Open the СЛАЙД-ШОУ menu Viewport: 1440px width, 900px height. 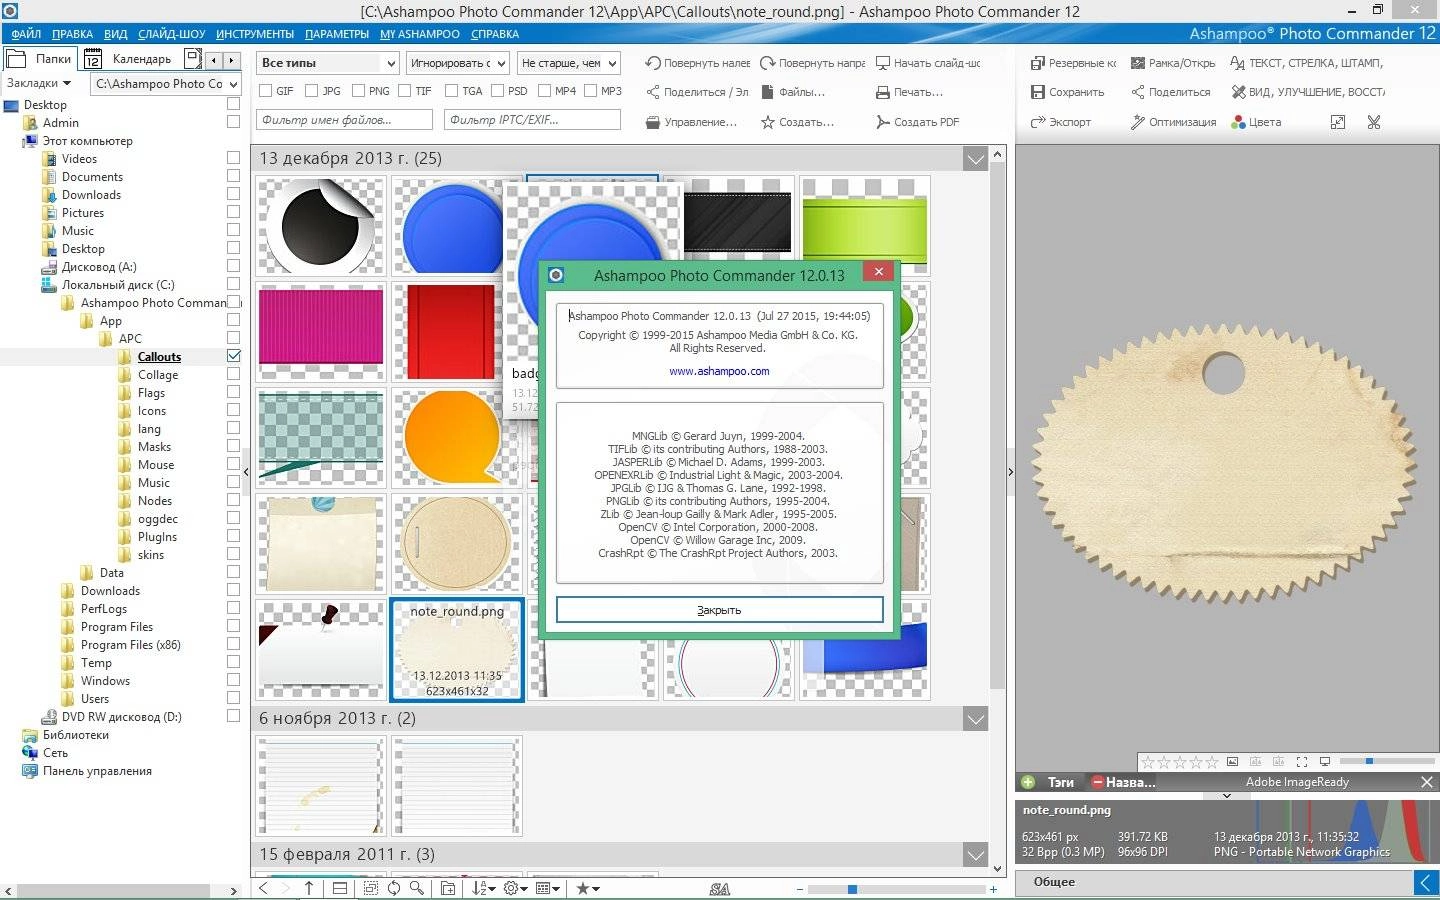pyautogui.click(x=171, y=34)
